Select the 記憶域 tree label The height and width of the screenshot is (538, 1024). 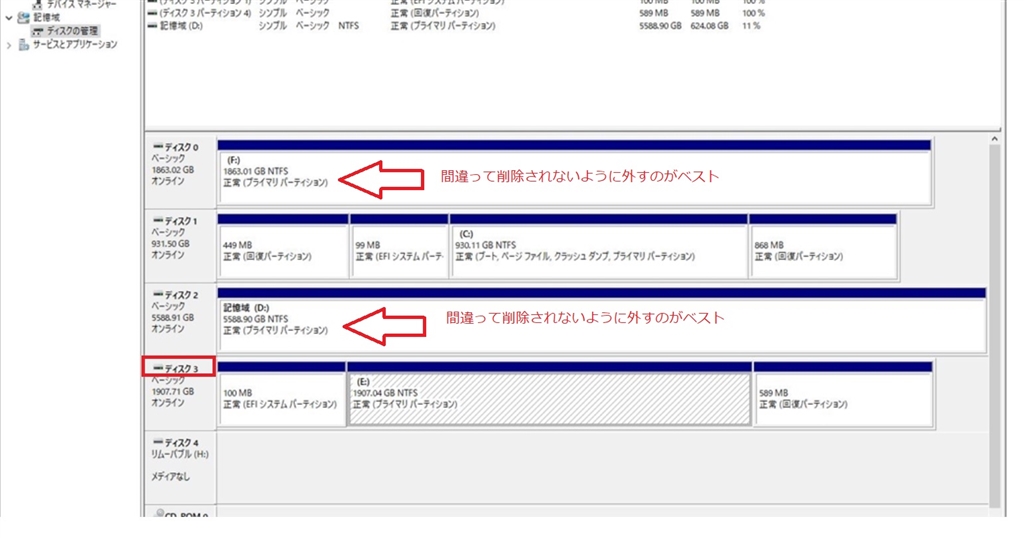pos(46,18)
